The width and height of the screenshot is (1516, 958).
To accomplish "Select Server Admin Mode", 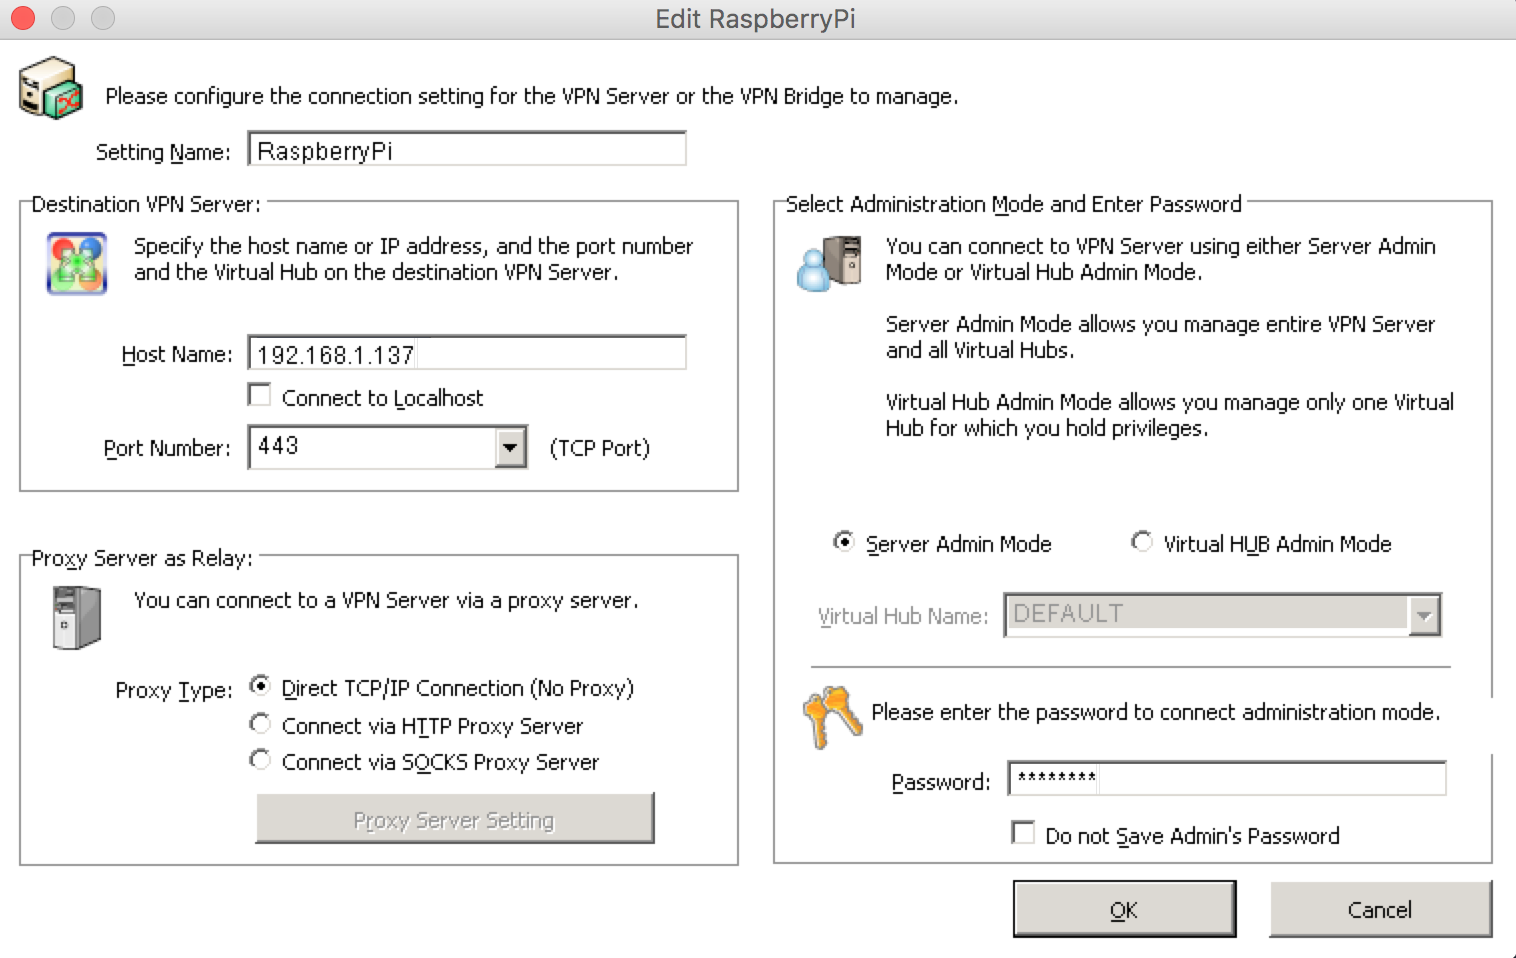I will (x=845, y=541).
